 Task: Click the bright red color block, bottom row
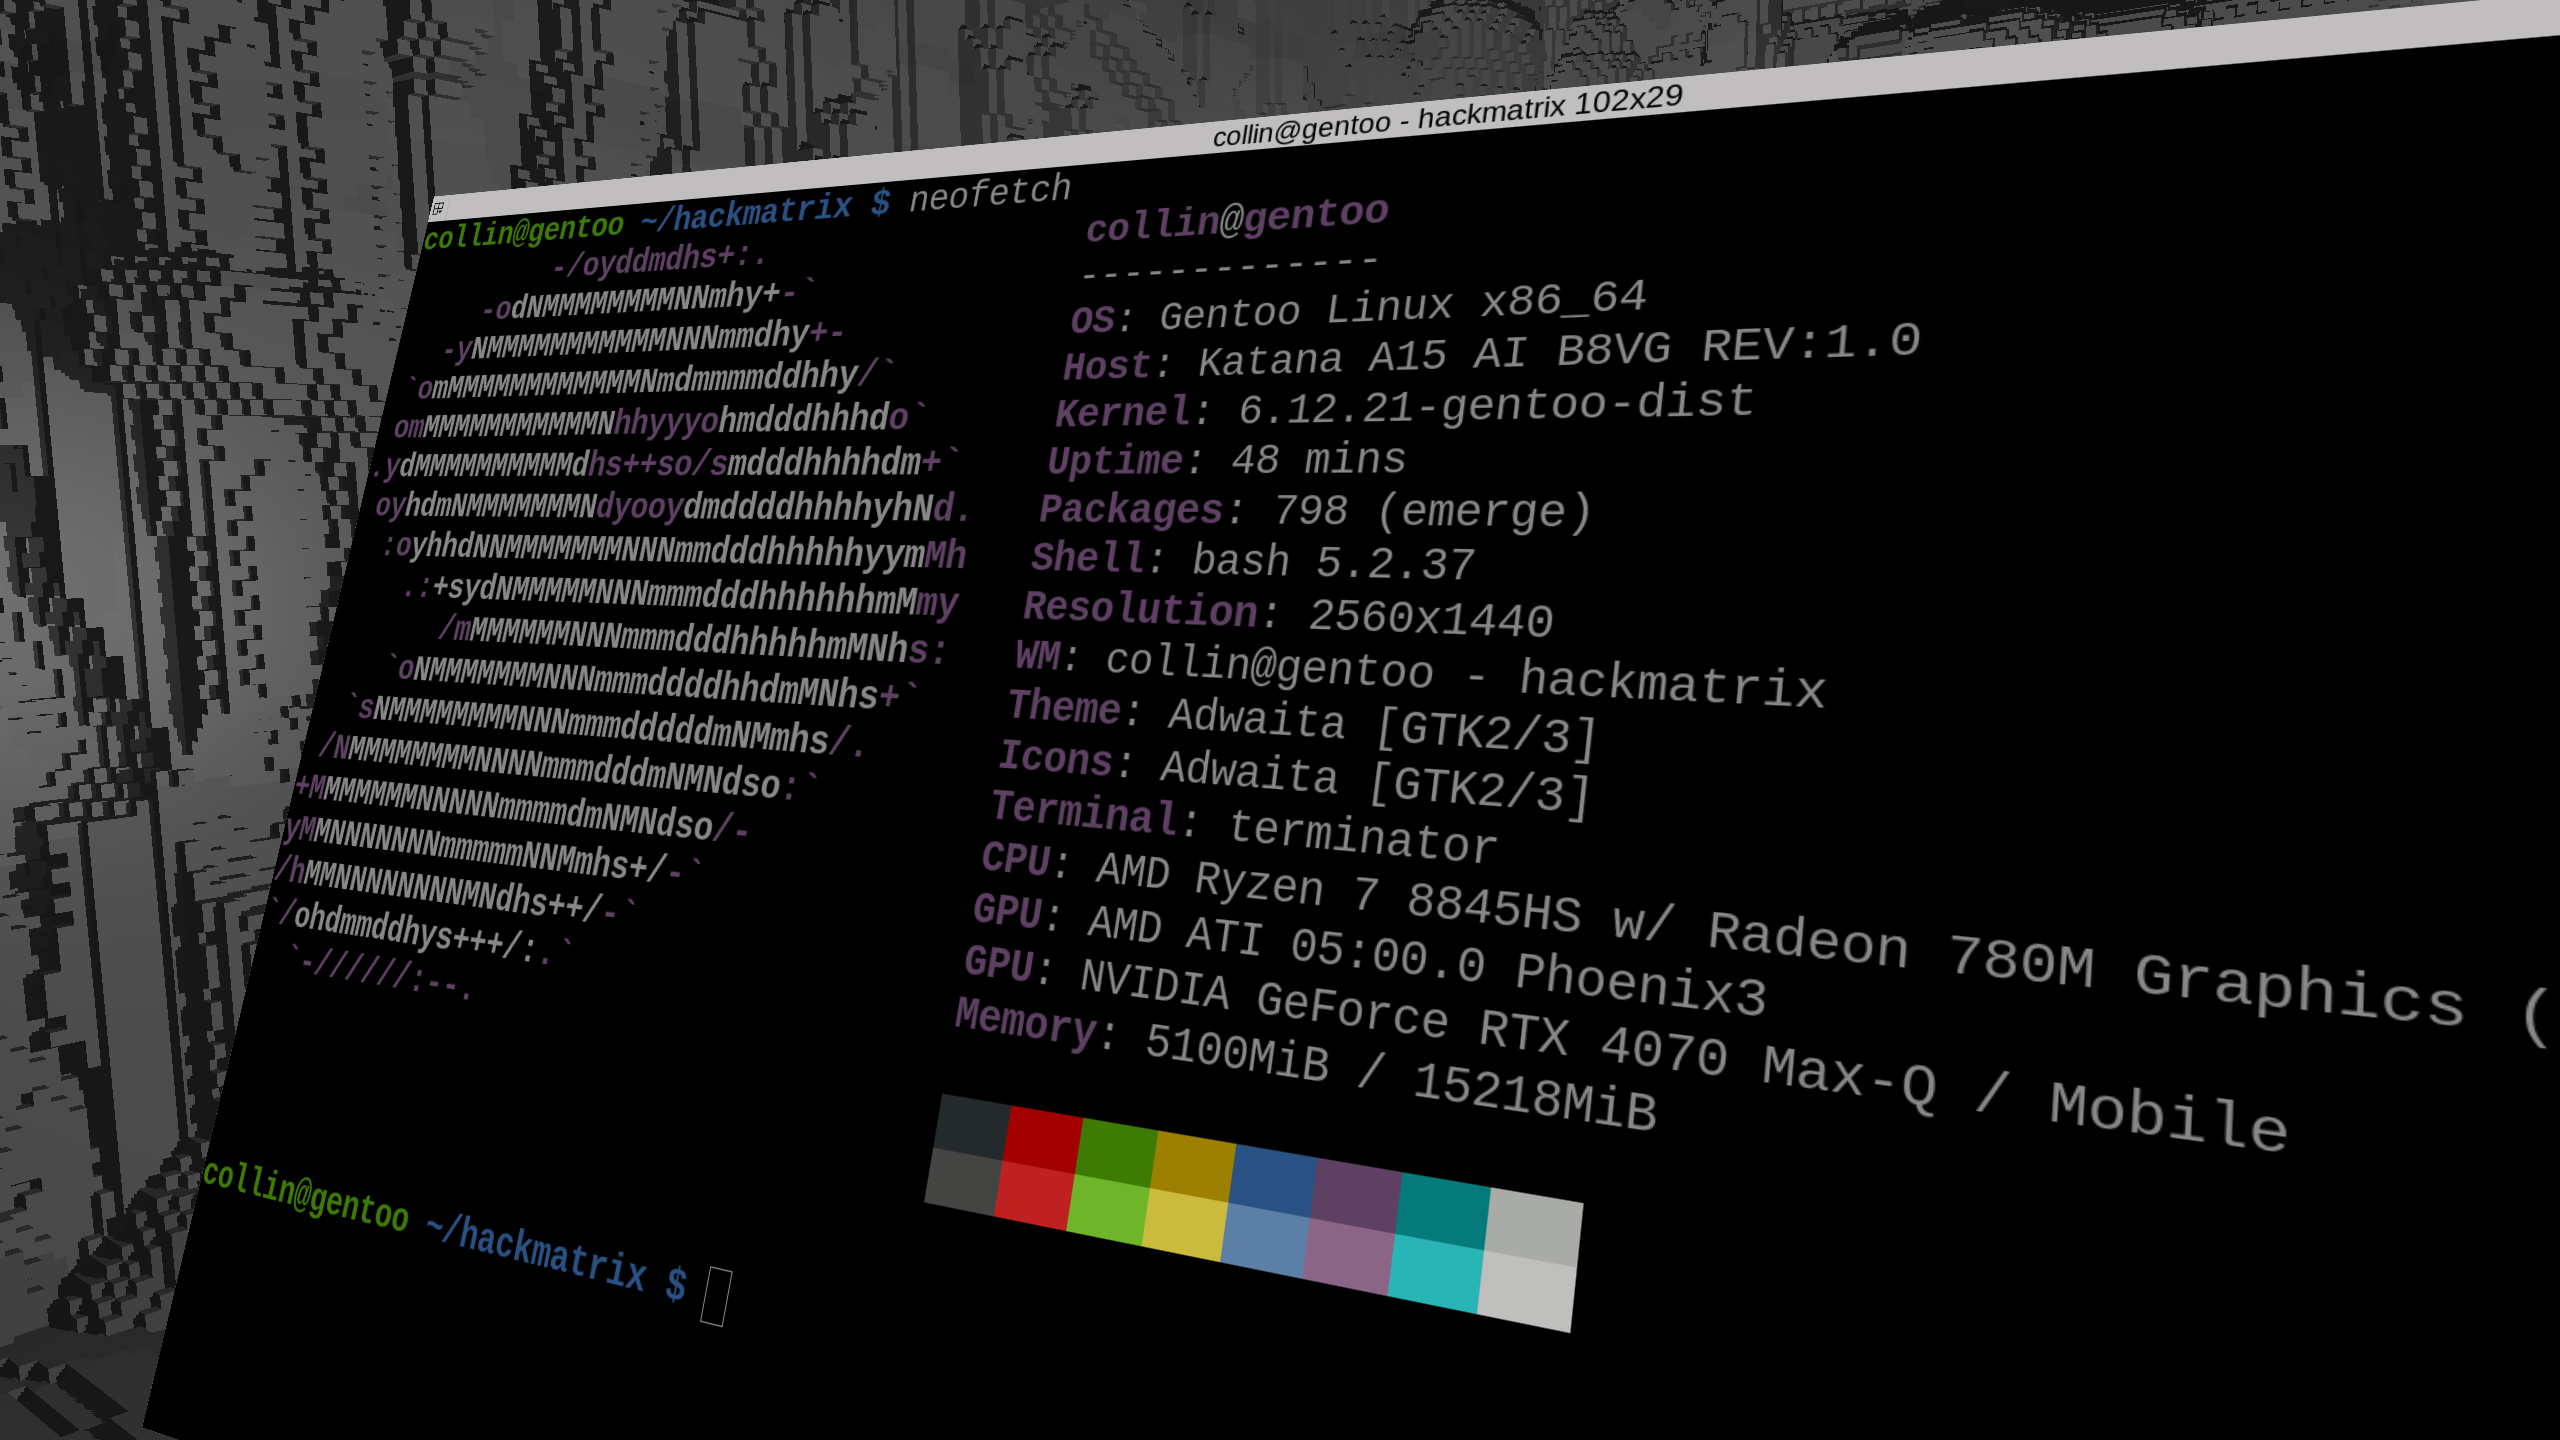(x=1033, y=1196)
